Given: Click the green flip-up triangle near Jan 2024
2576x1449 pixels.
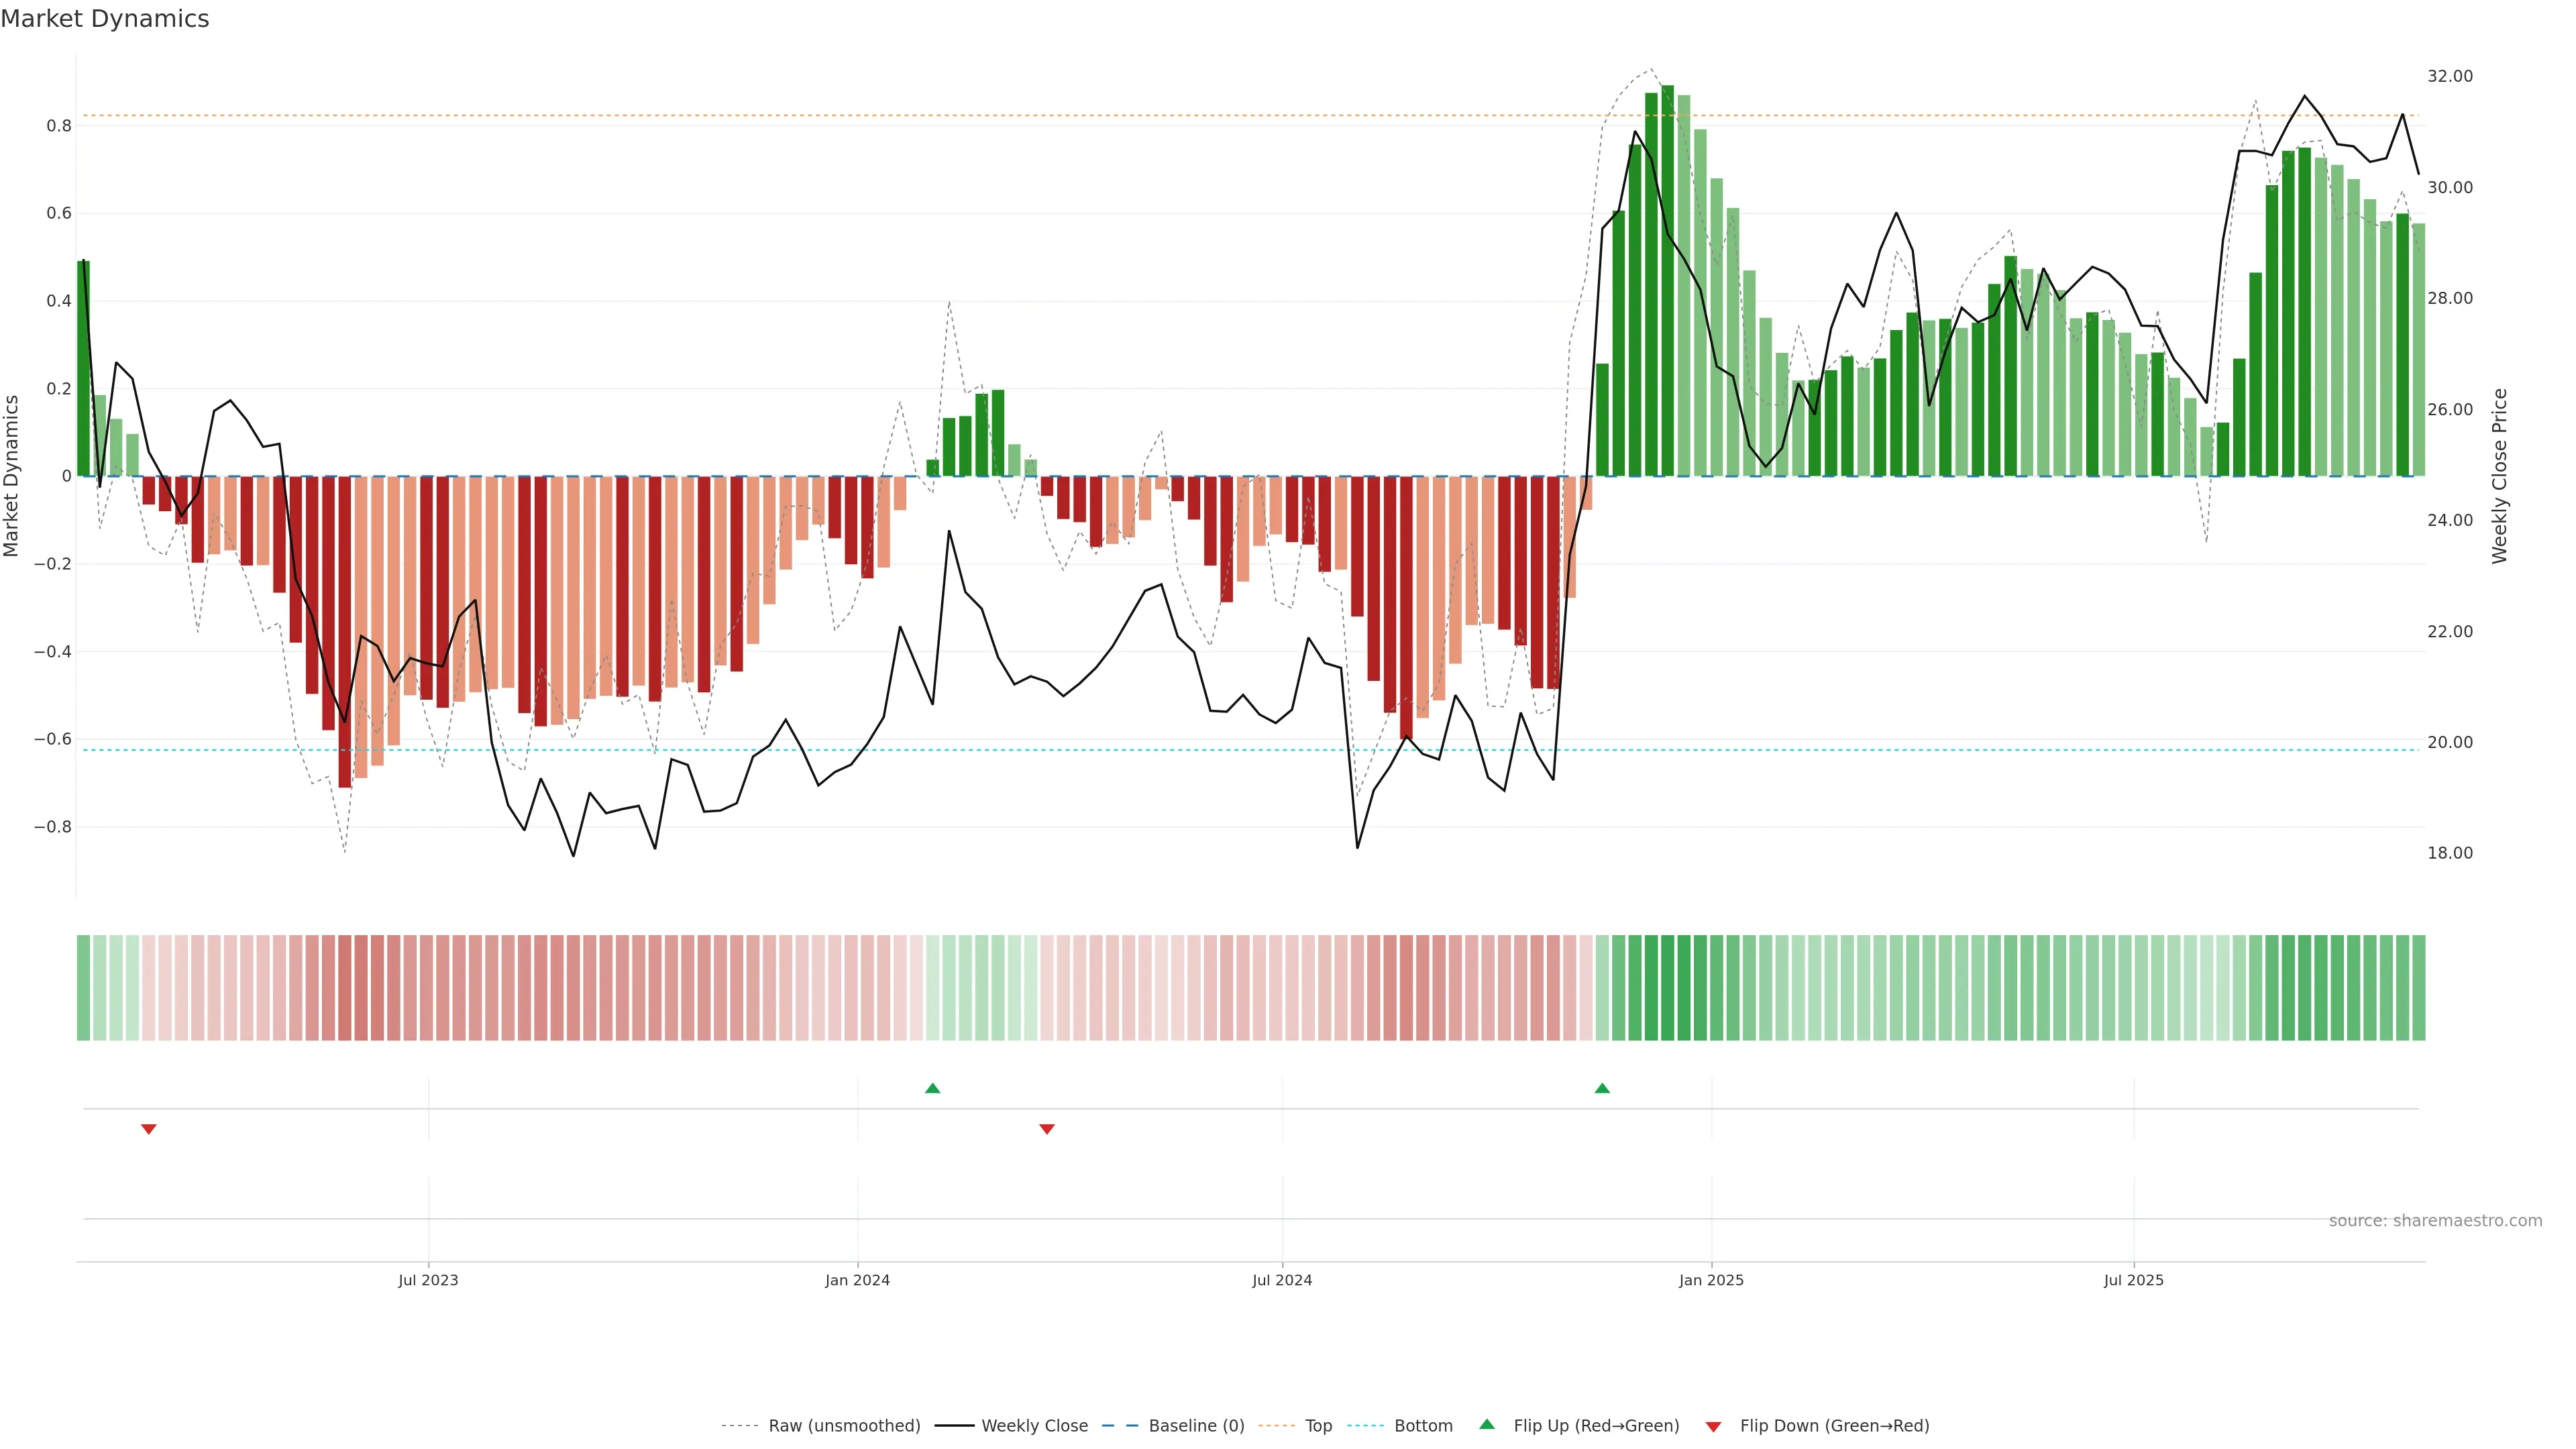Looking at the screenshot, I should [x=932, y=1088].
